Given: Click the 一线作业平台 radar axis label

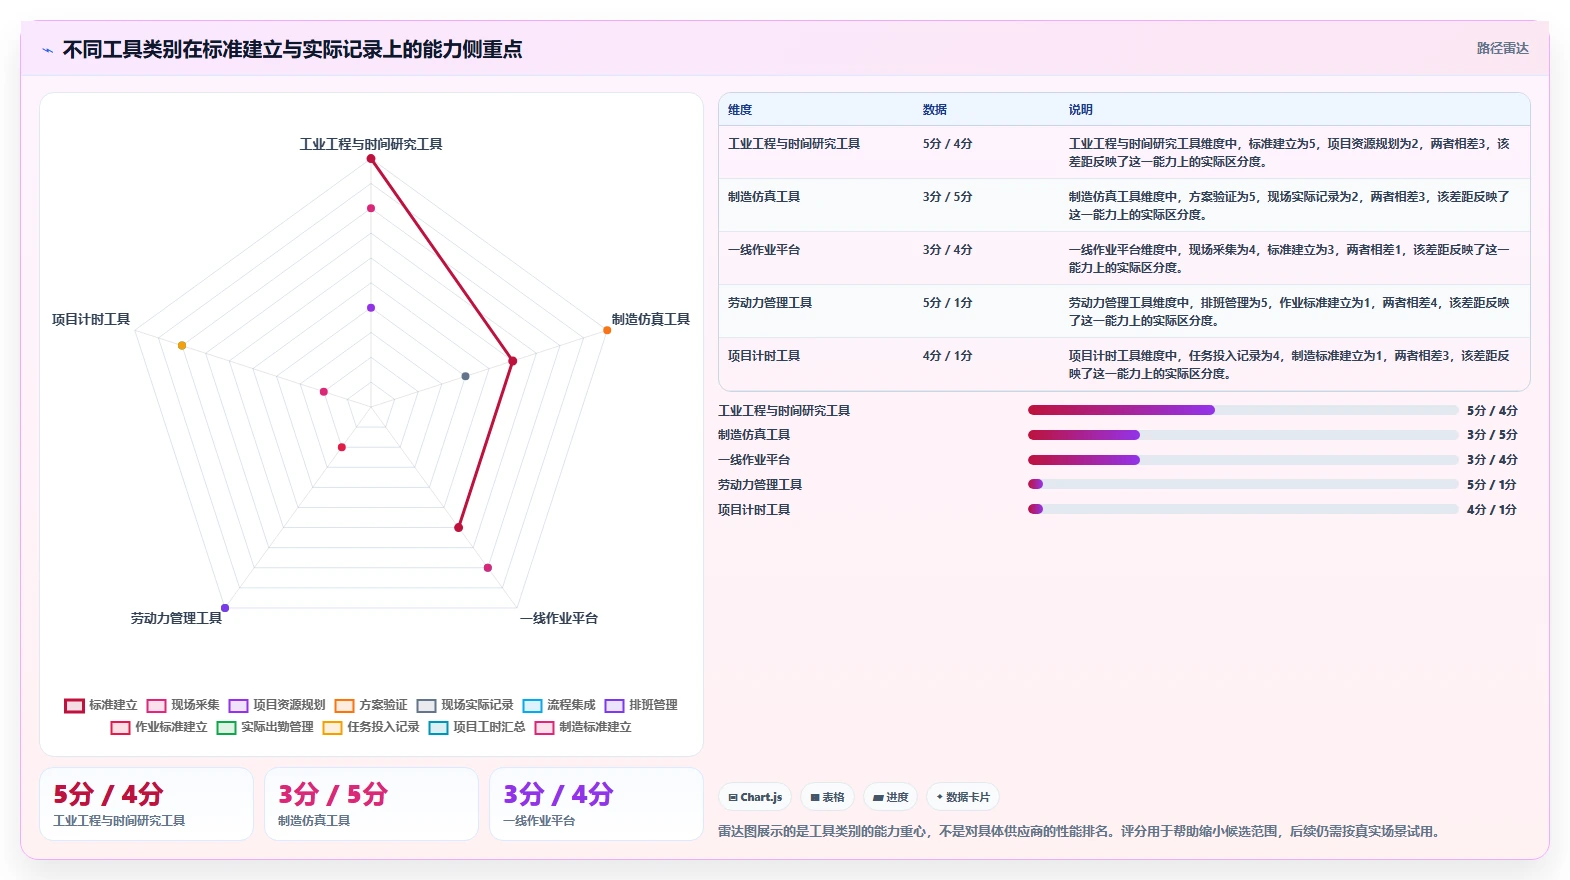Looking at the screenshot, I should [559, 618].
